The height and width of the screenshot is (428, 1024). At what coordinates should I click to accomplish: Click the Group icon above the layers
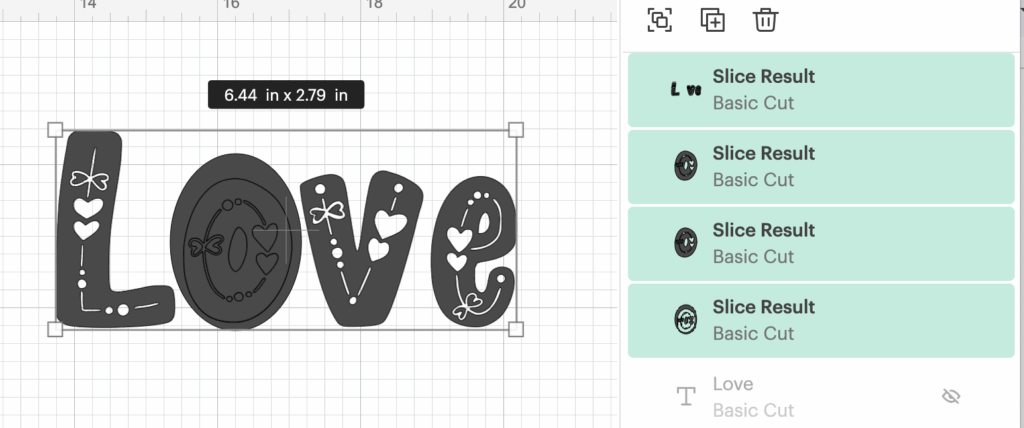pyautogui.click(x=660, y=20)
